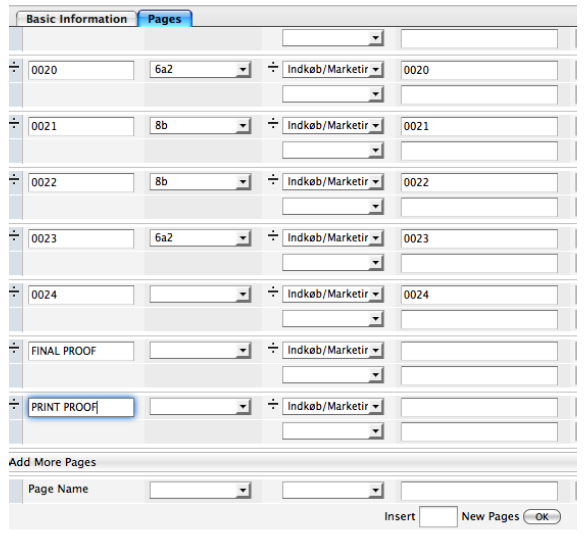Image resolution: width=588 pixels, height=535 pixels.
Task: Expand the Indkøb/Marketing dropdown in row 0022
Action: click(x=333, y=182)
